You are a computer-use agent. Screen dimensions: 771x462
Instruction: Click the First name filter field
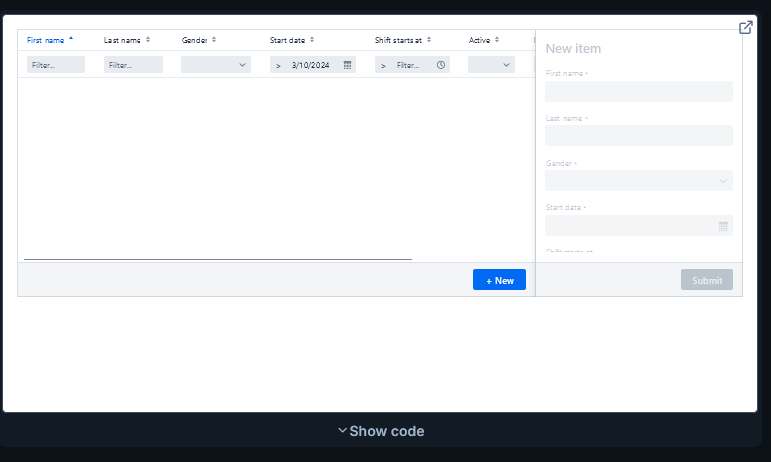[56, 65]
